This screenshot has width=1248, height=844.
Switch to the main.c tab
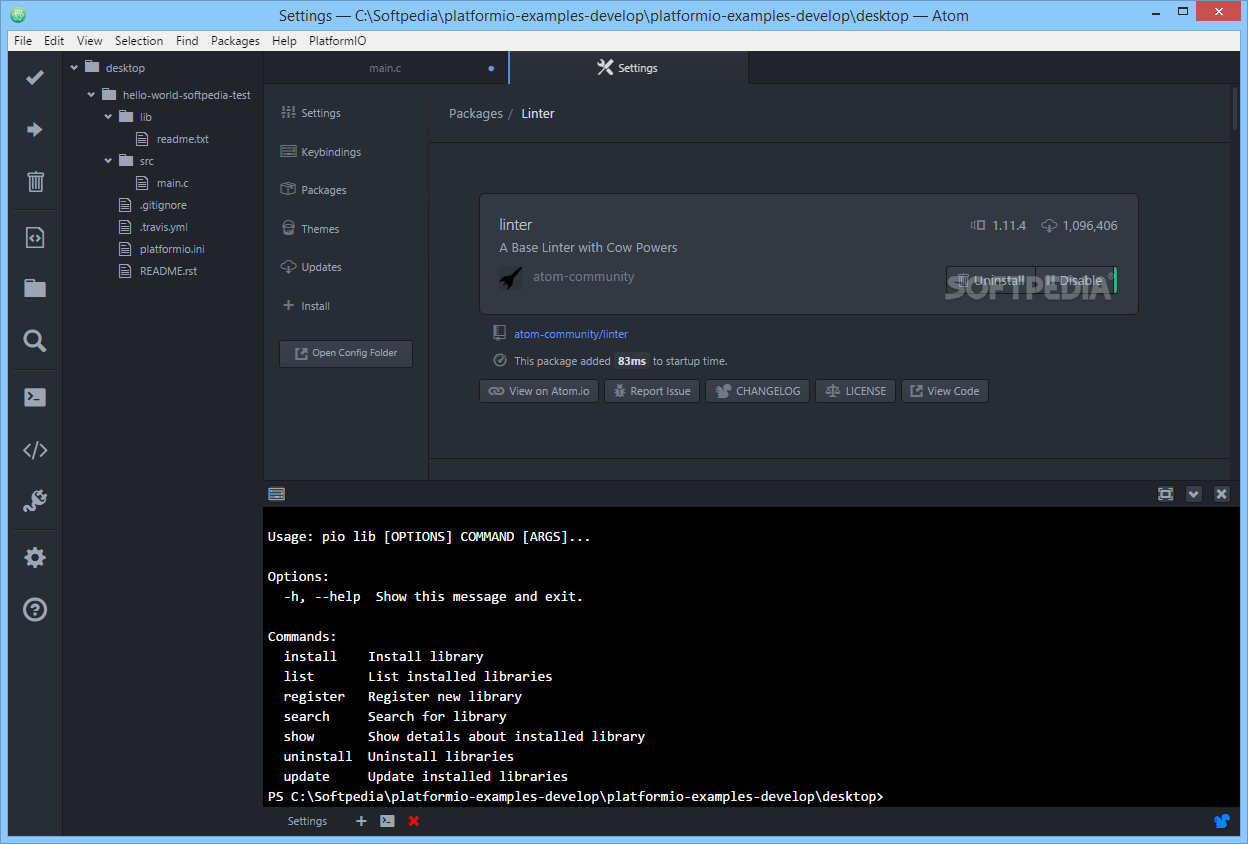[386, 68]
